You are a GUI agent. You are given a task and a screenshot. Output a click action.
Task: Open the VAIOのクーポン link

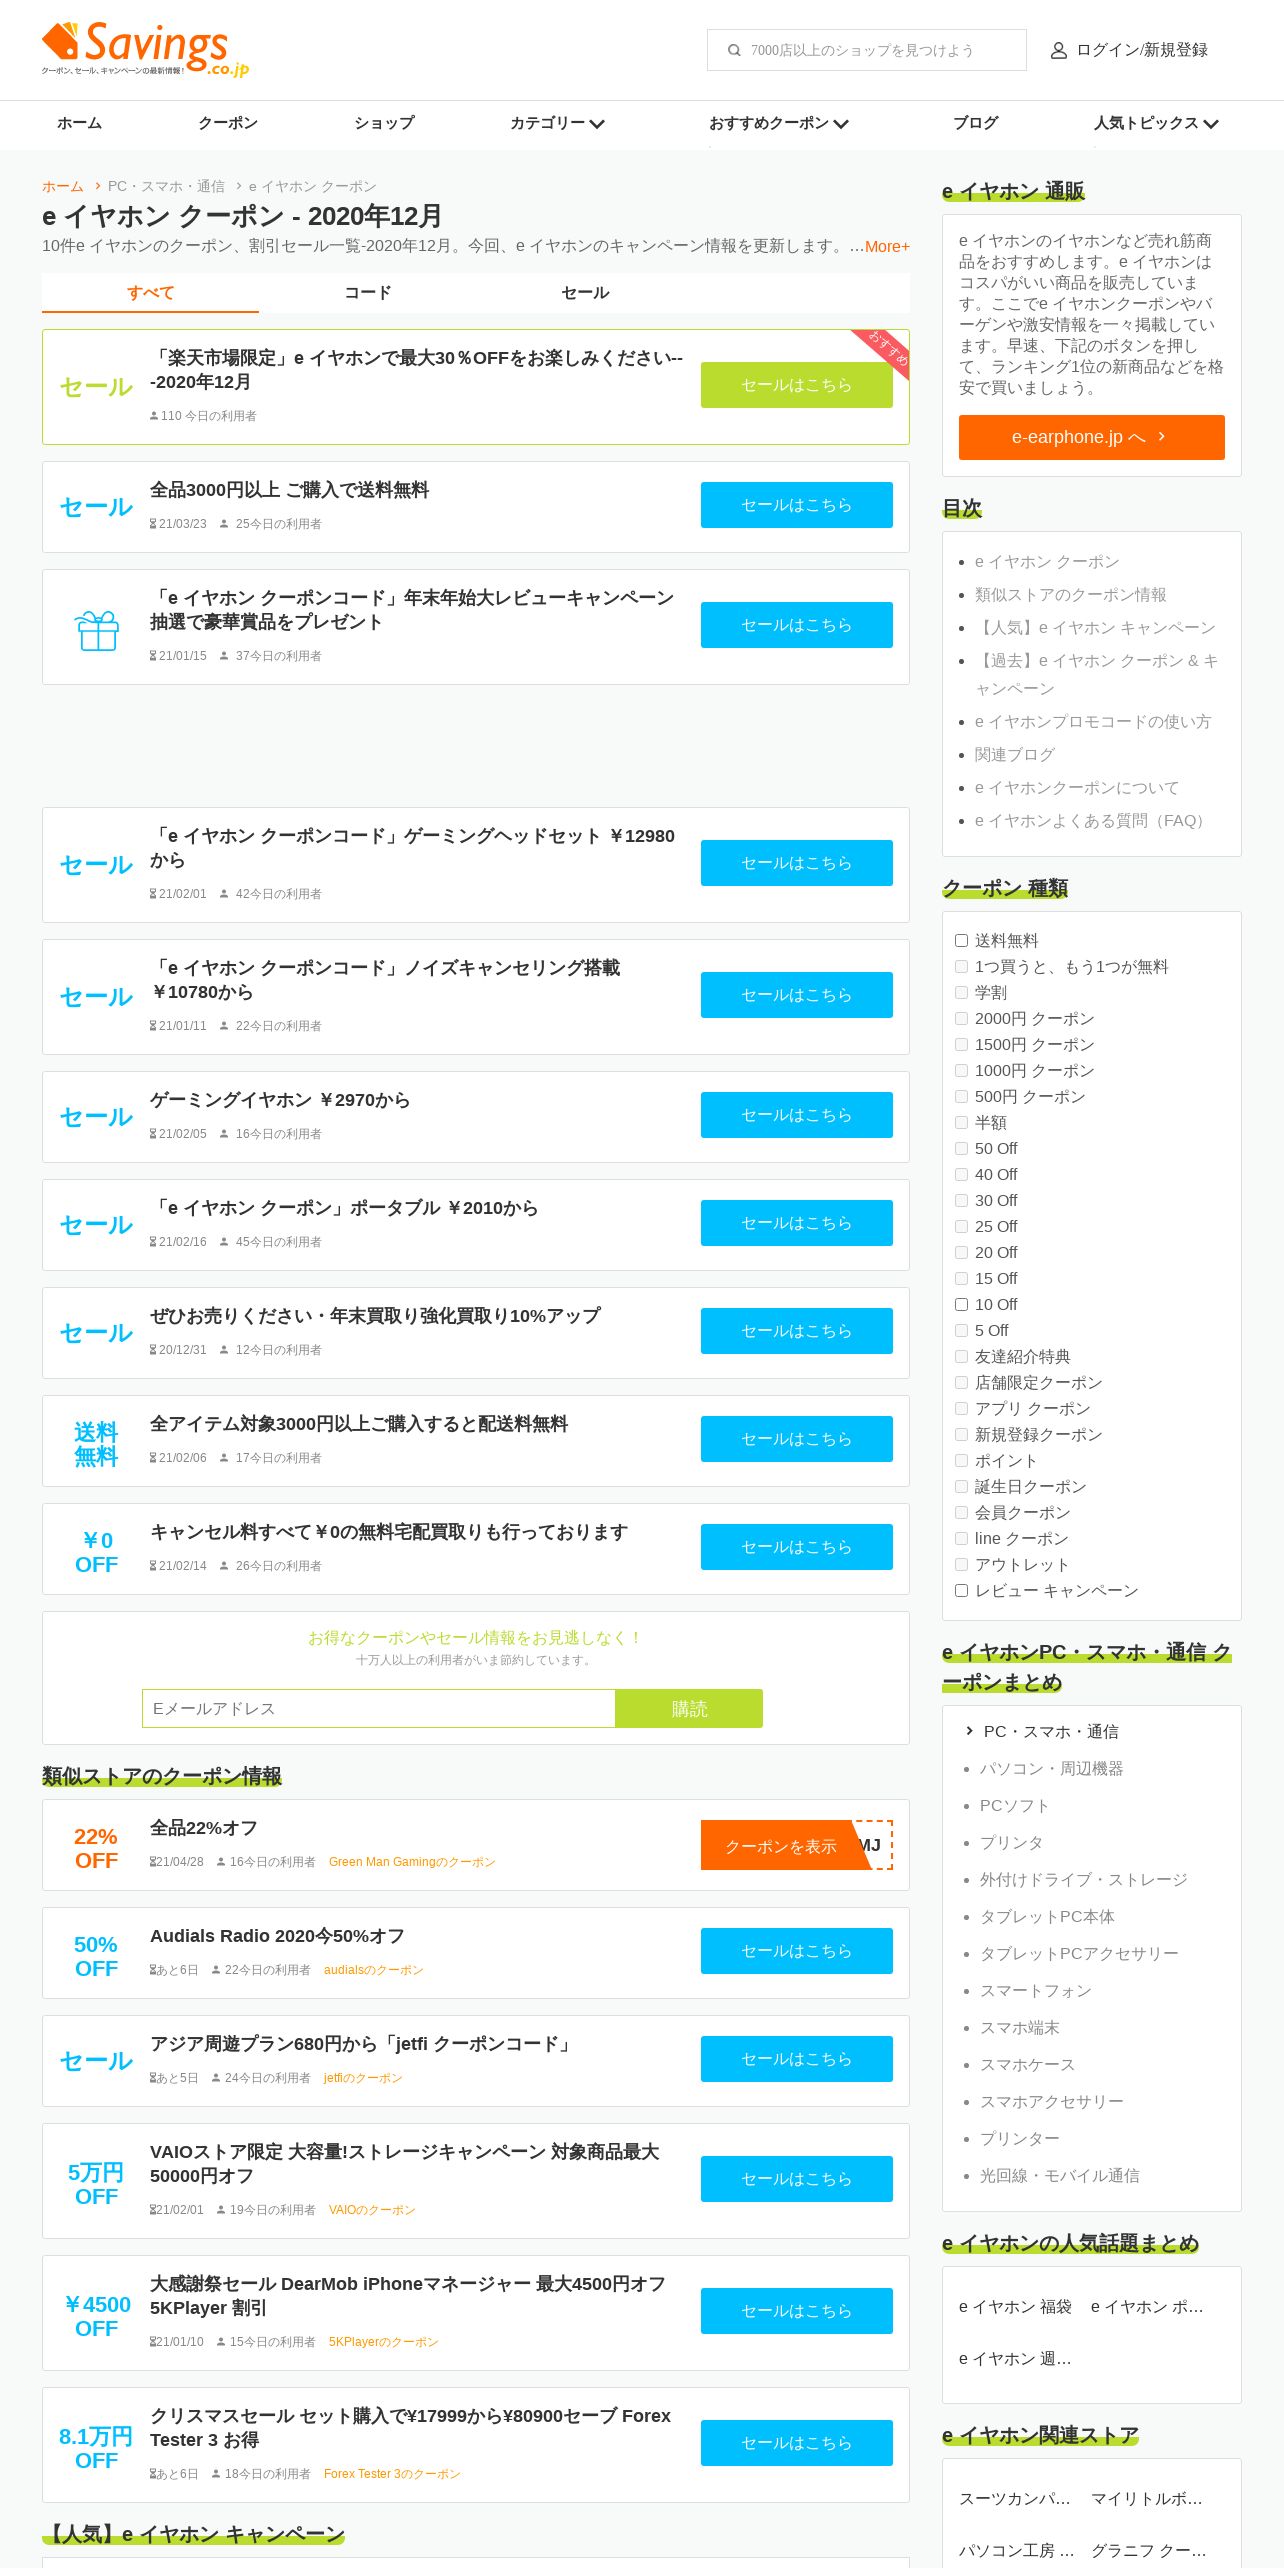pos(372,2210)
